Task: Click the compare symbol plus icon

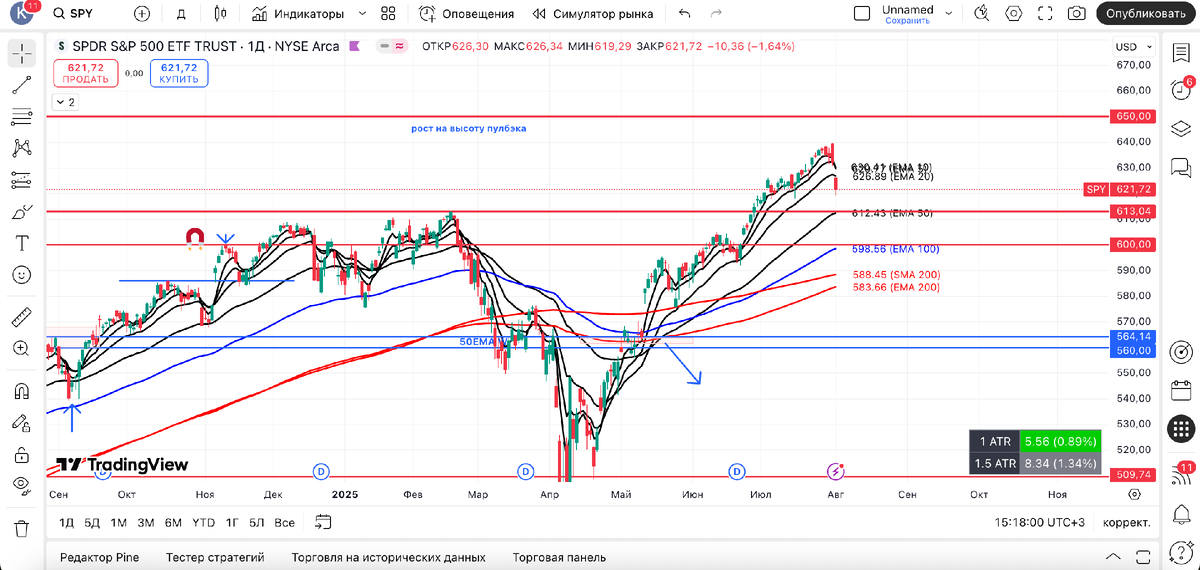Action: pyautogui.click(x=142, y=14)
